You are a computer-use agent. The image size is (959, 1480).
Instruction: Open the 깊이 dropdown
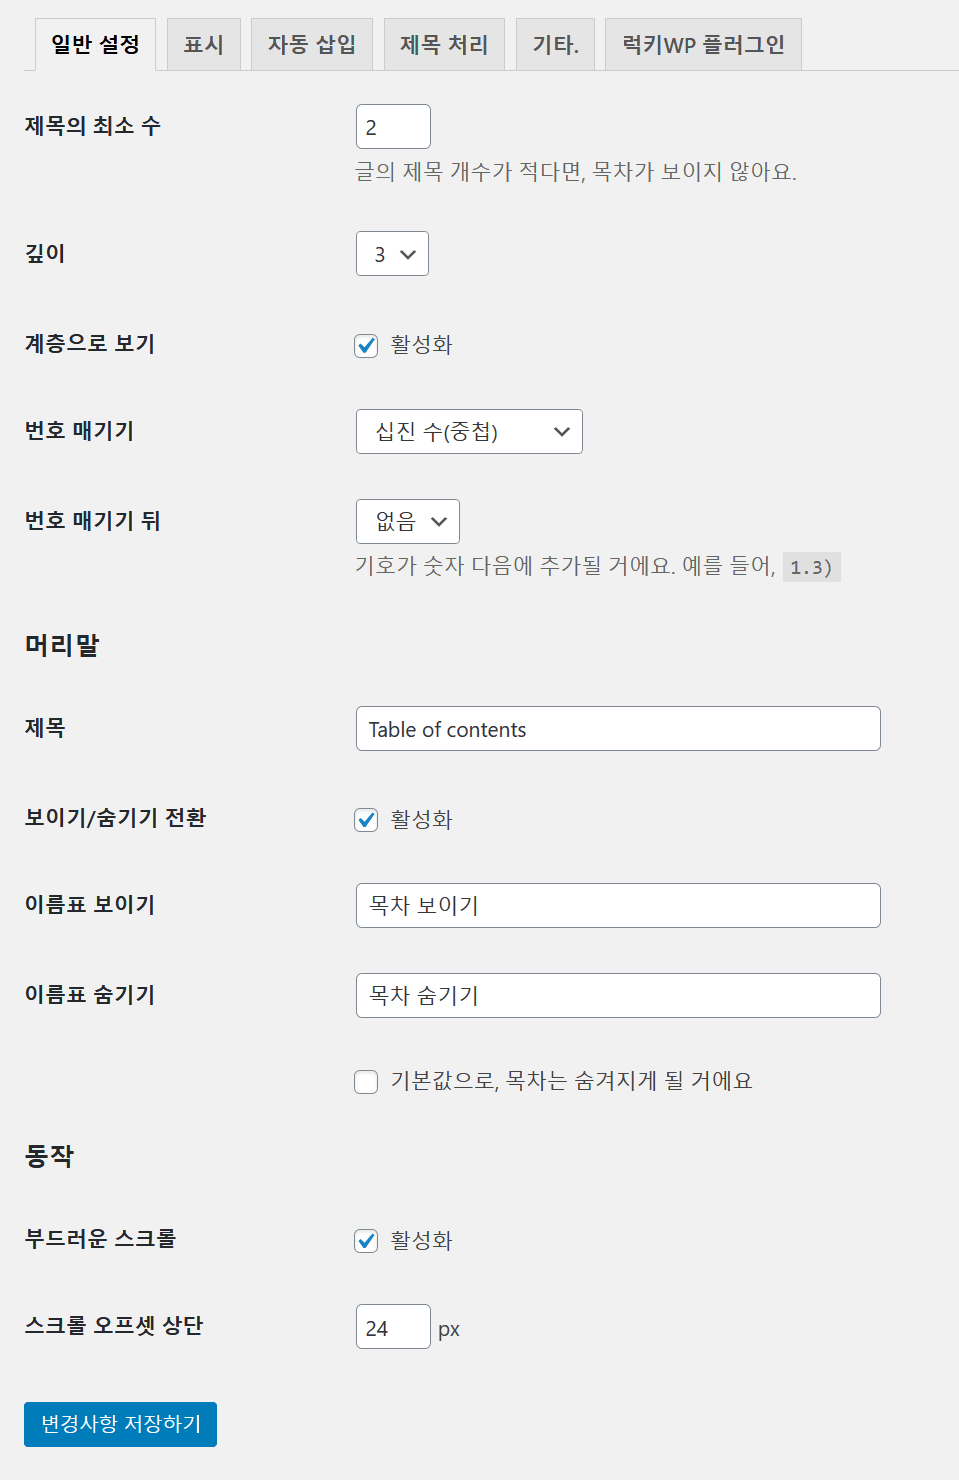click(392, 254)
